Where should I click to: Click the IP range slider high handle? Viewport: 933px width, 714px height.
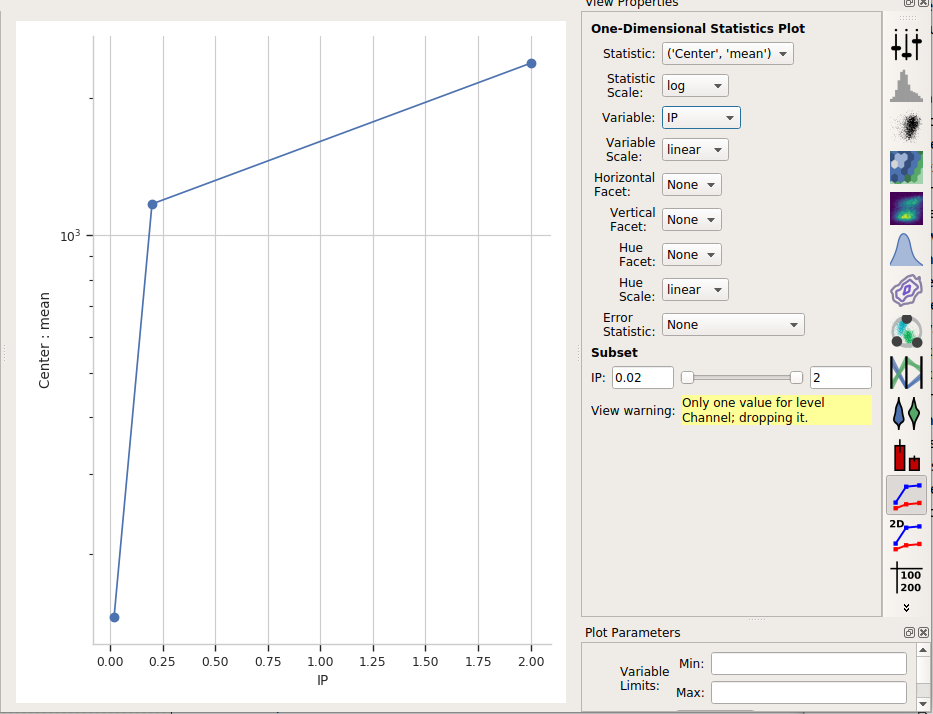pyautogui.click(x=796, y=377)
